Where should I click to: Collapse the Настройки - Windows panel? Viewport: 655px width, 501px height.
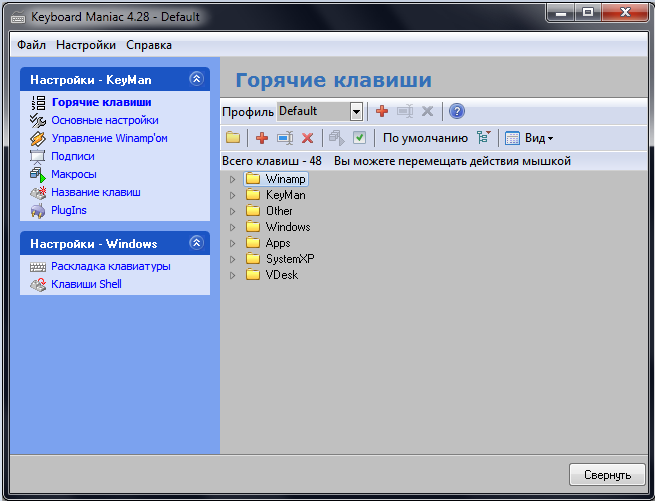coord(196,242)
